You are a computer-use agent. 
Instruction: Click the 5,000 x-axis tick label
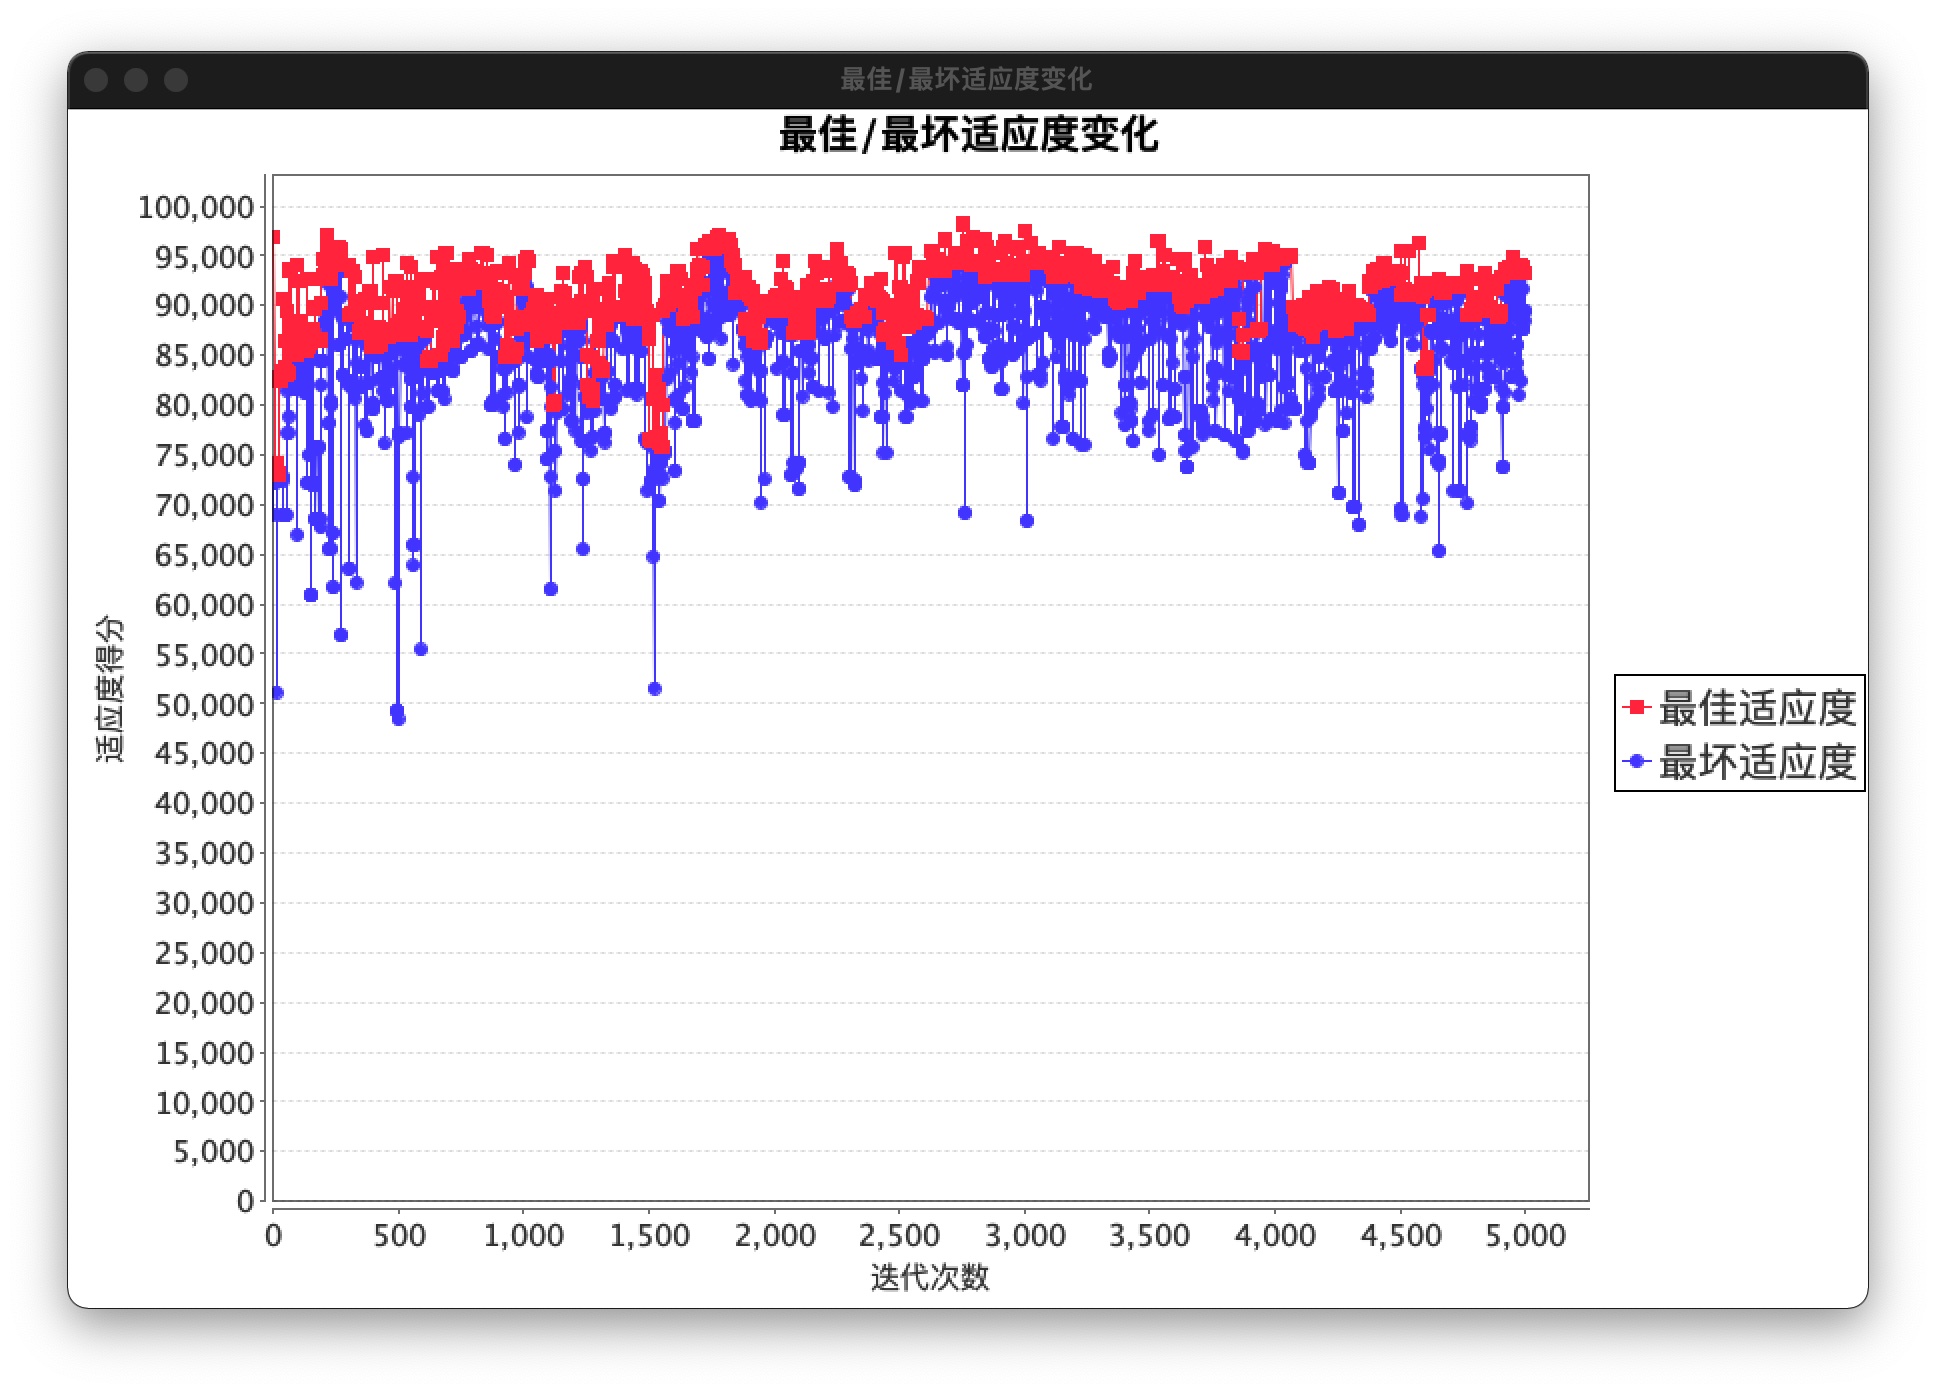coord(1526,1235)
